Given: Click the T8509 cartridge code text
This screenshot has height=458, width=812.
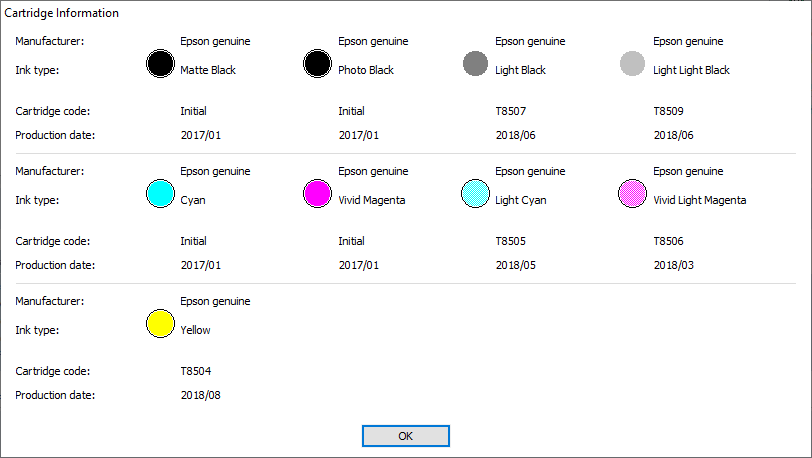Looking at the screenshot, I should click(x=668, y=111).
